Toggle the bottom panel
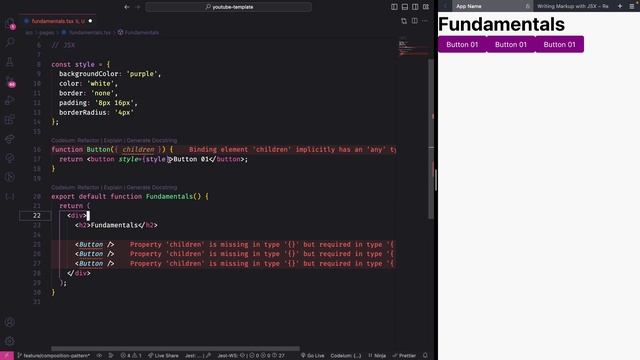The height and width of the screenshot is (360, 640). [405, 7]
